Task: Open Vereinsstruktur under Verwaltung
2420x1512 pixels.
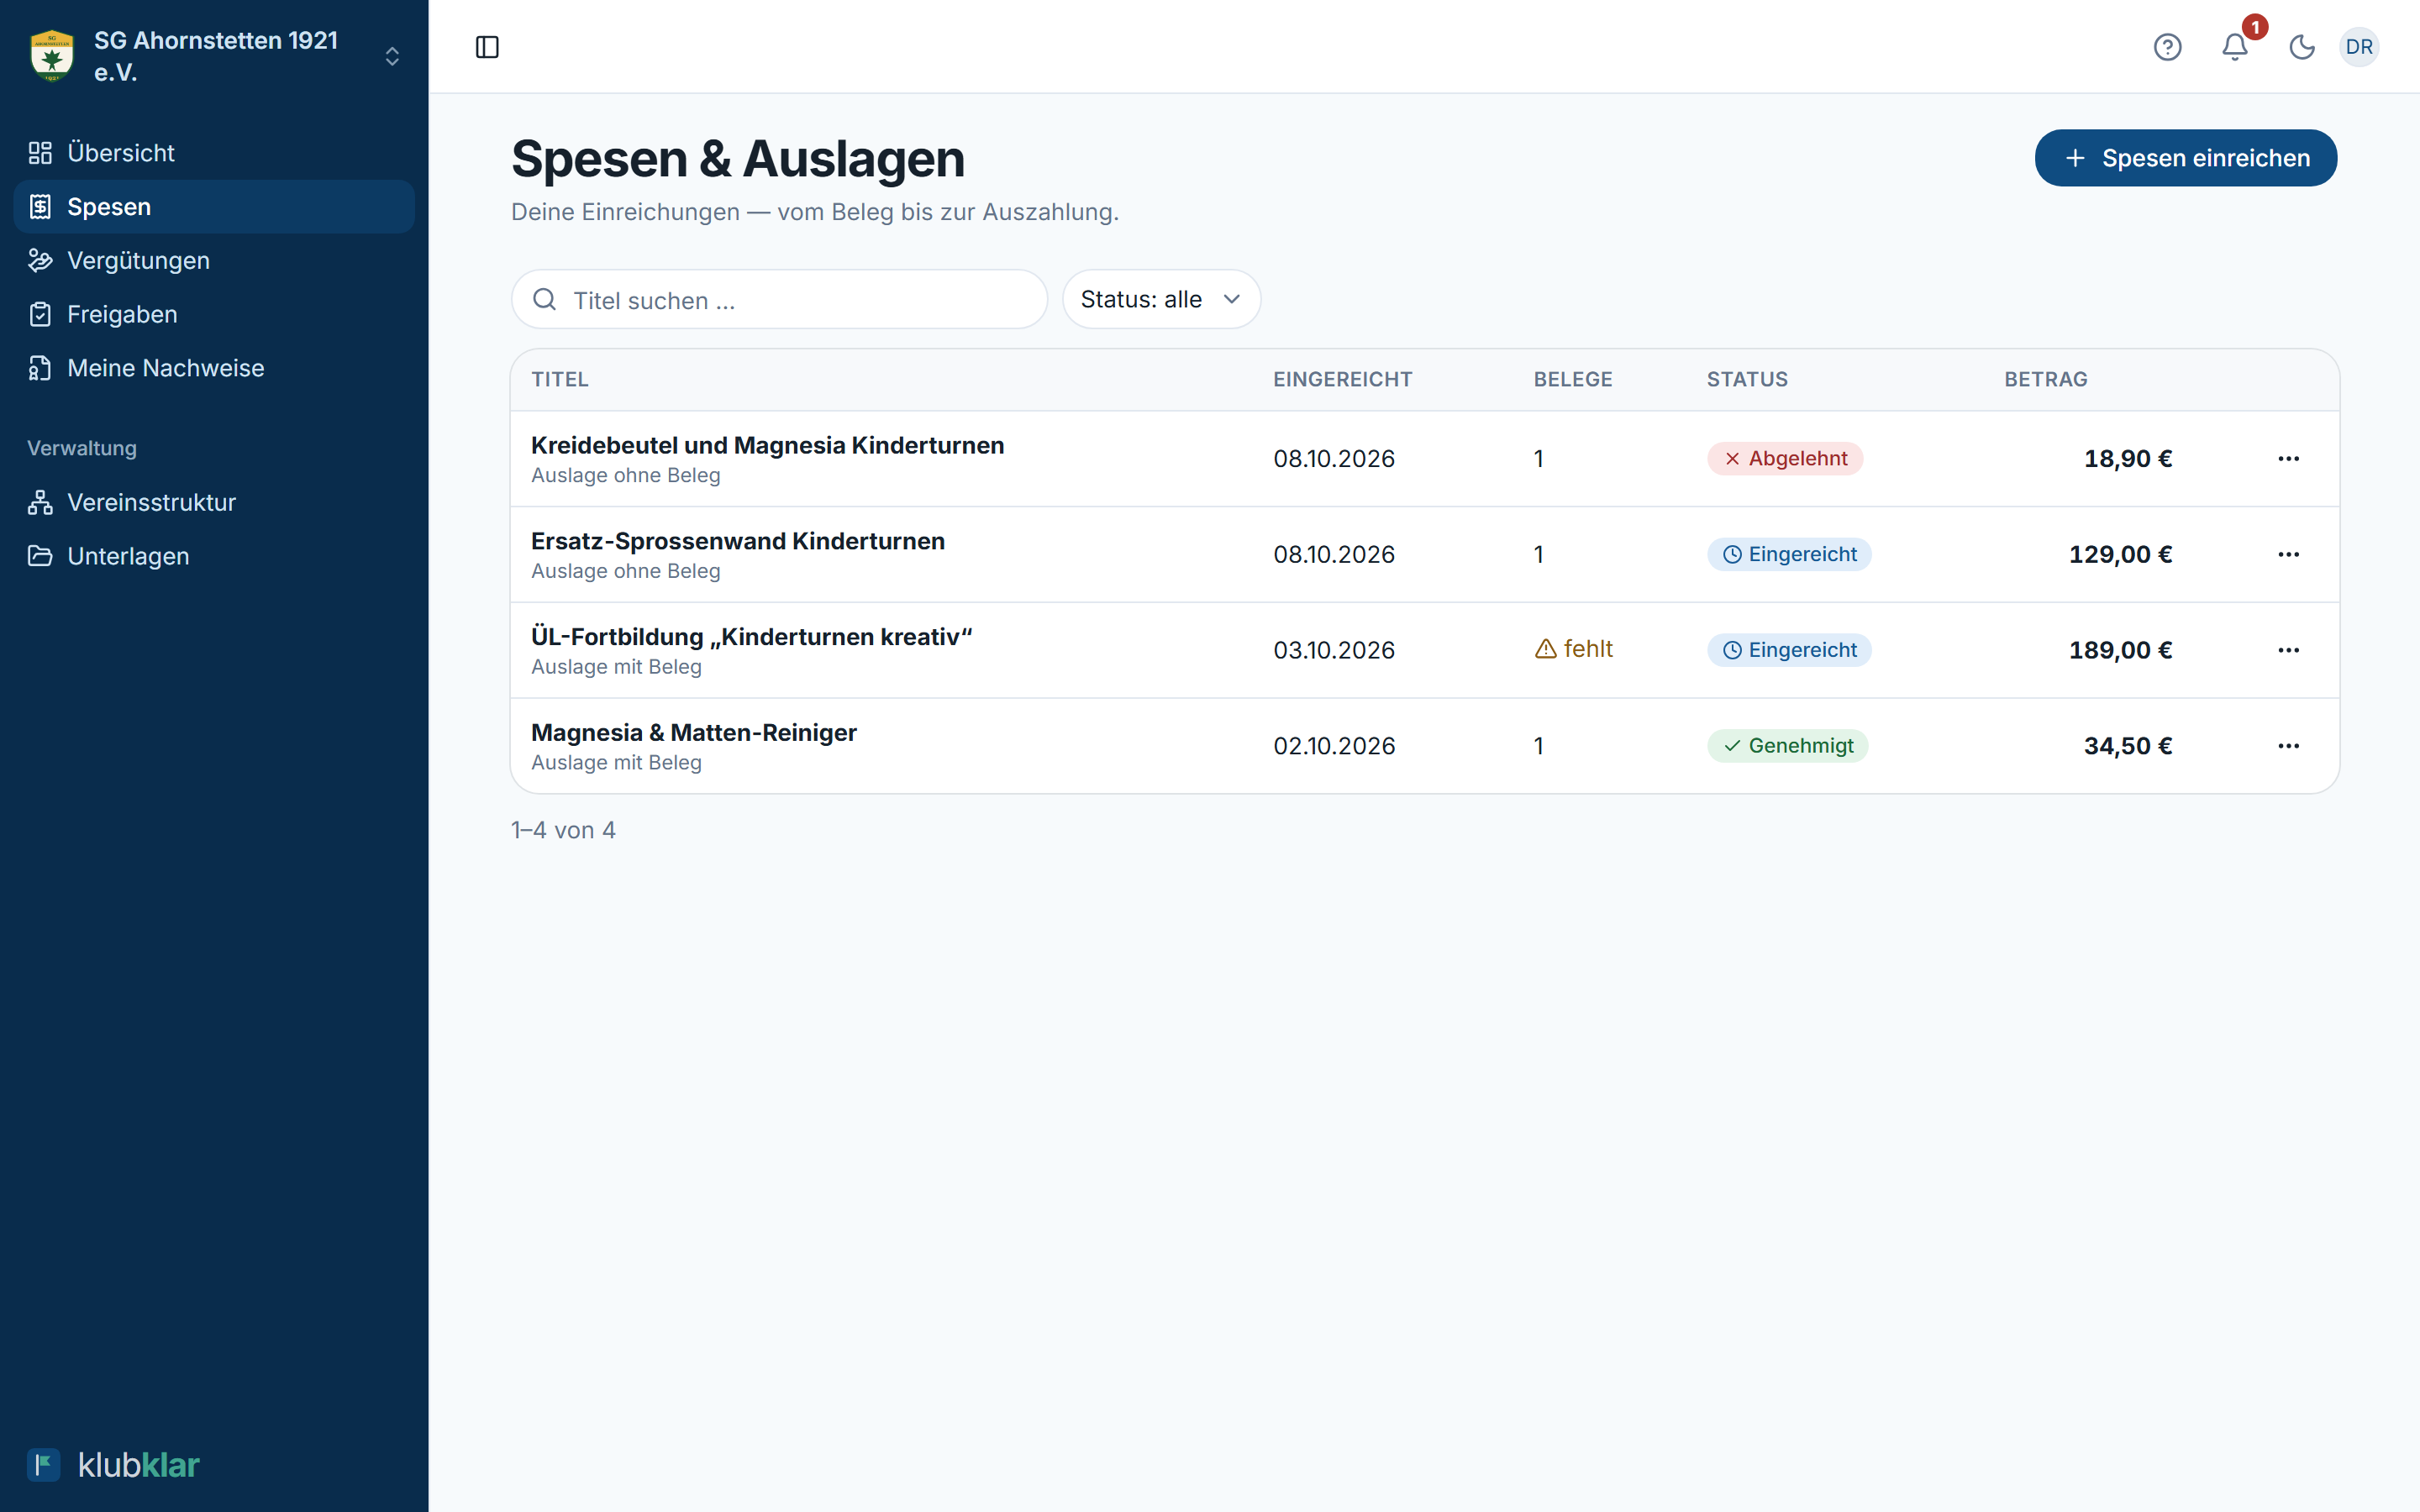Action: 214,502
